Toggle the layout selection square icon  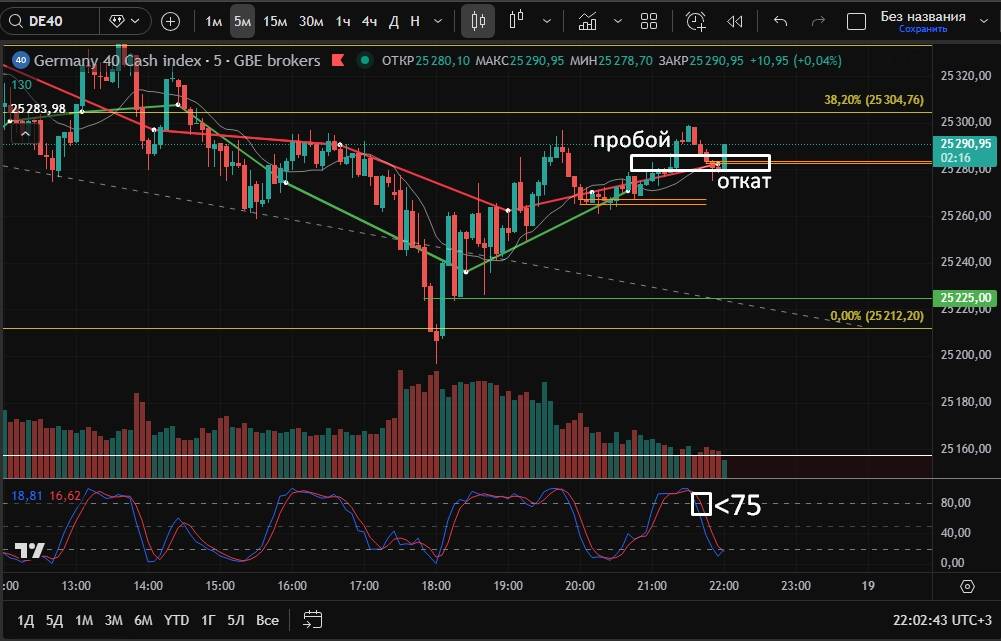tap(856, 21)
